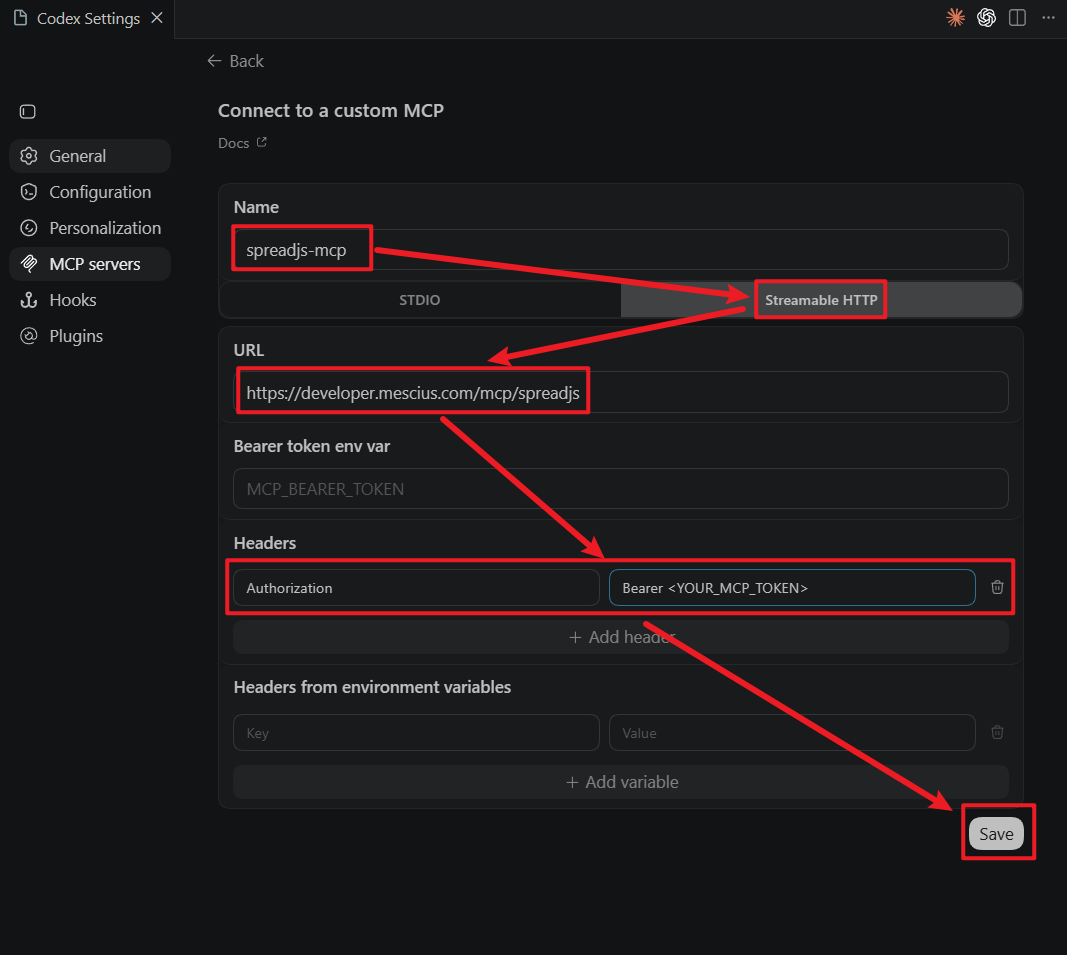Click the Name field containing spreadjs-mcp

(621, 250)
